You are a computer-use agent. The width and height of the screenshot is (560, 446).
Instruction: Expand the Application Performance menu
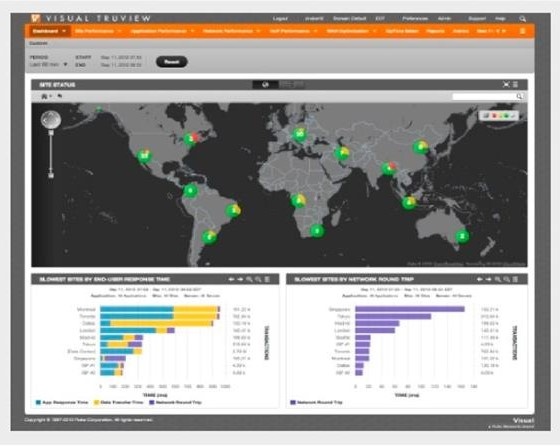point(162,31)
